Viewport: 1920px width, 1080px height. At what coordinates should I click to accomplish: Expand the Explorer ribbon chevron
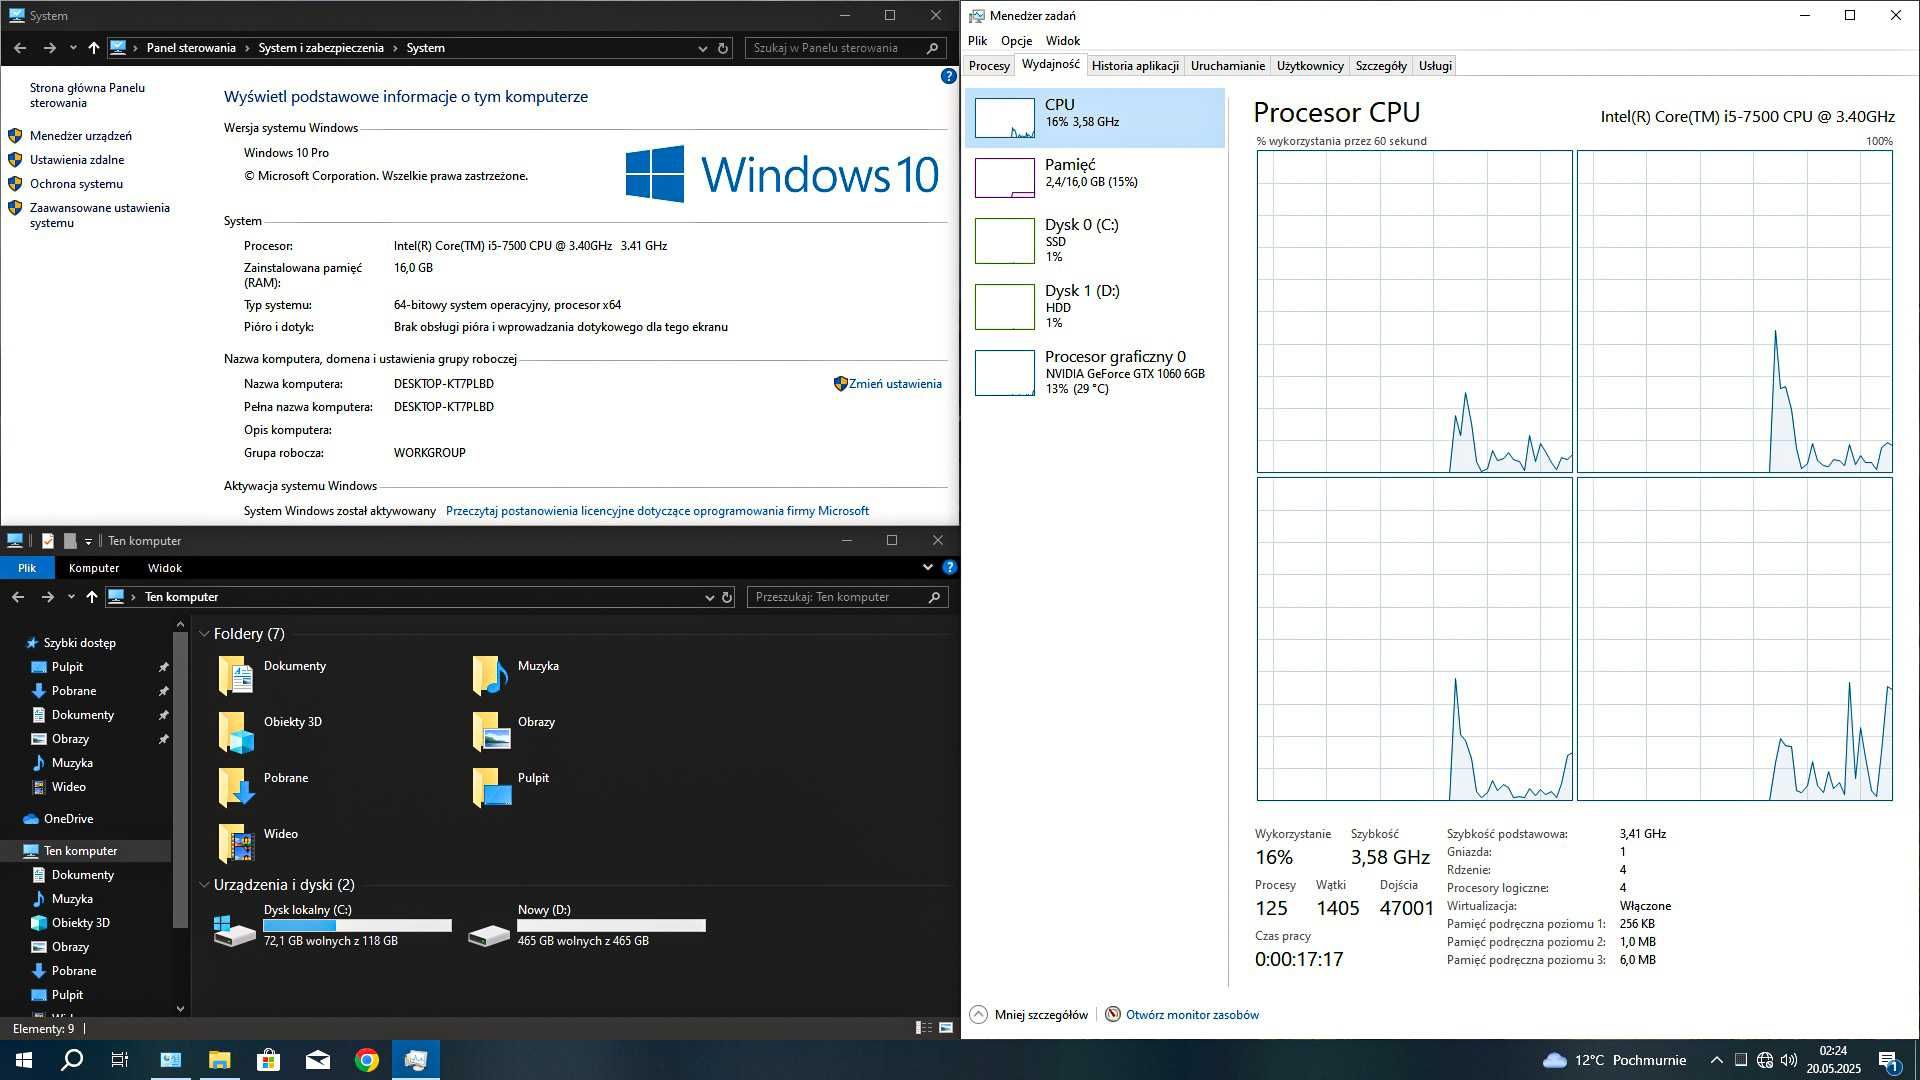pyautogui.click(x=927, y=567)
